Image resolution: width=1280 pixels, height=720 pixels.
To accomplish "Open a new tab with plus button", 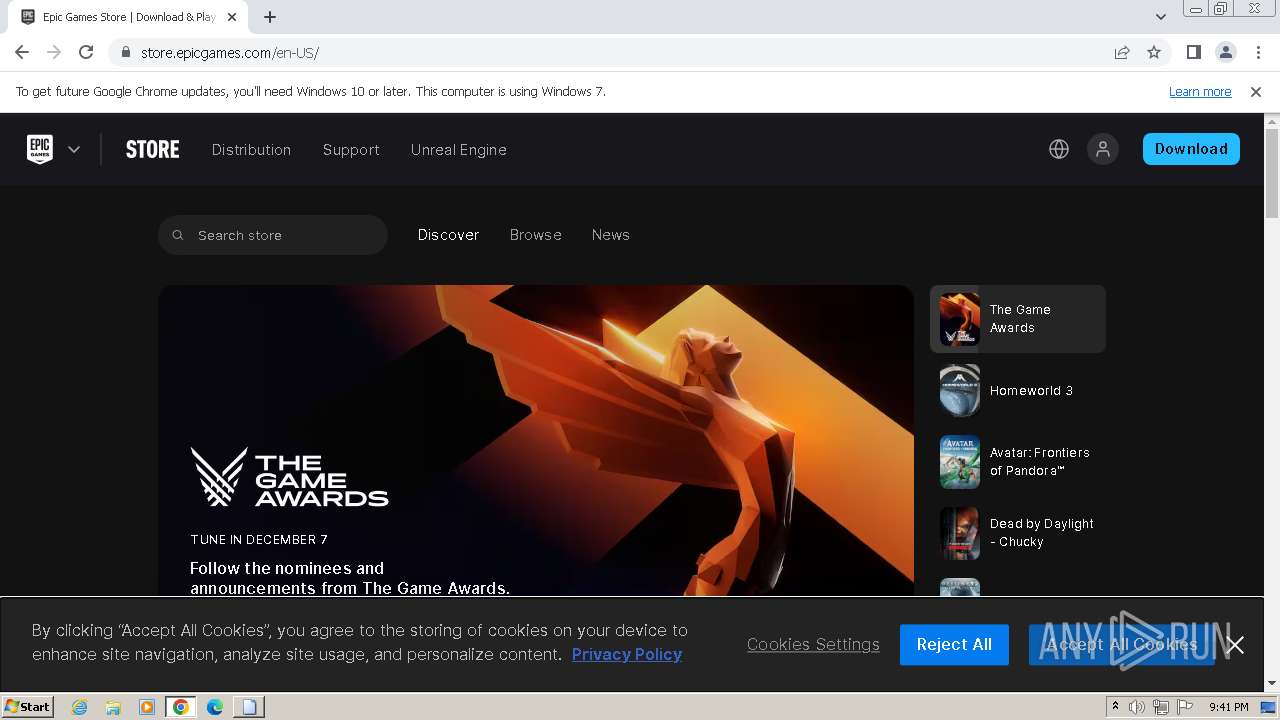I will [x=270, y=17].
